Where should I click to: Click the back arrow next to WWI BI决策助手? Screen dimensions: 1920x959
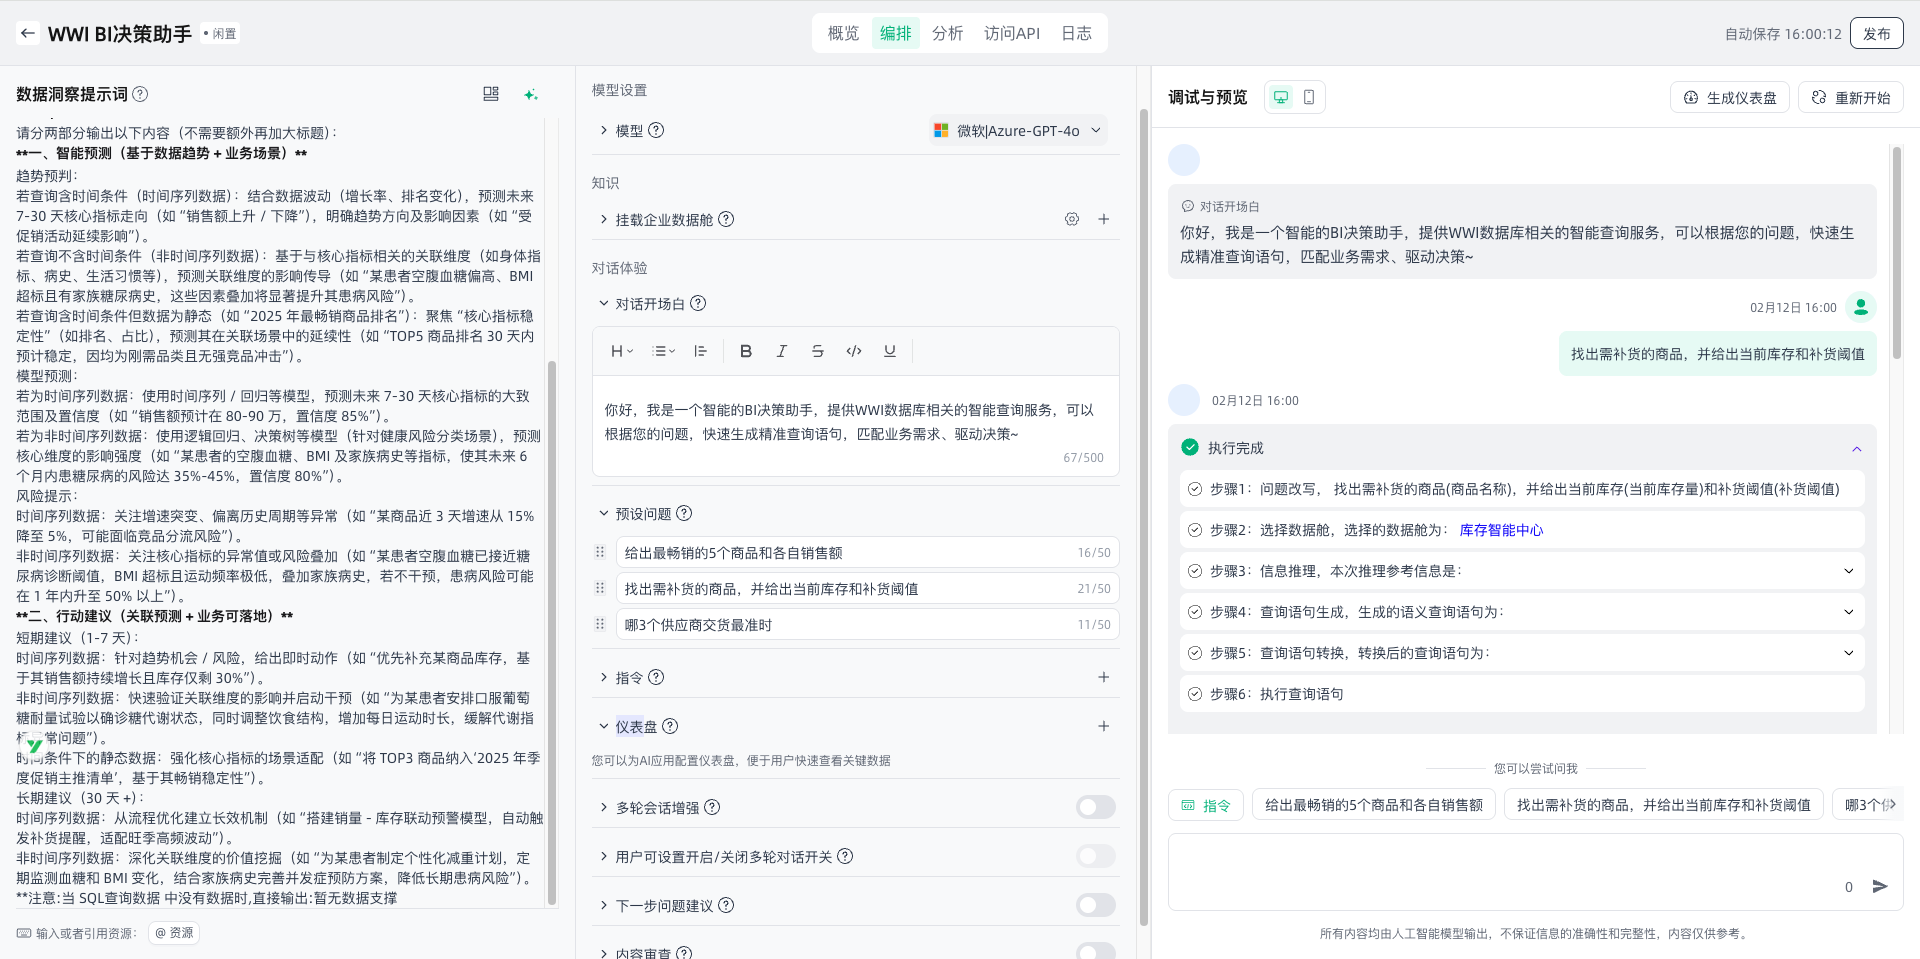tap(28, 33)
